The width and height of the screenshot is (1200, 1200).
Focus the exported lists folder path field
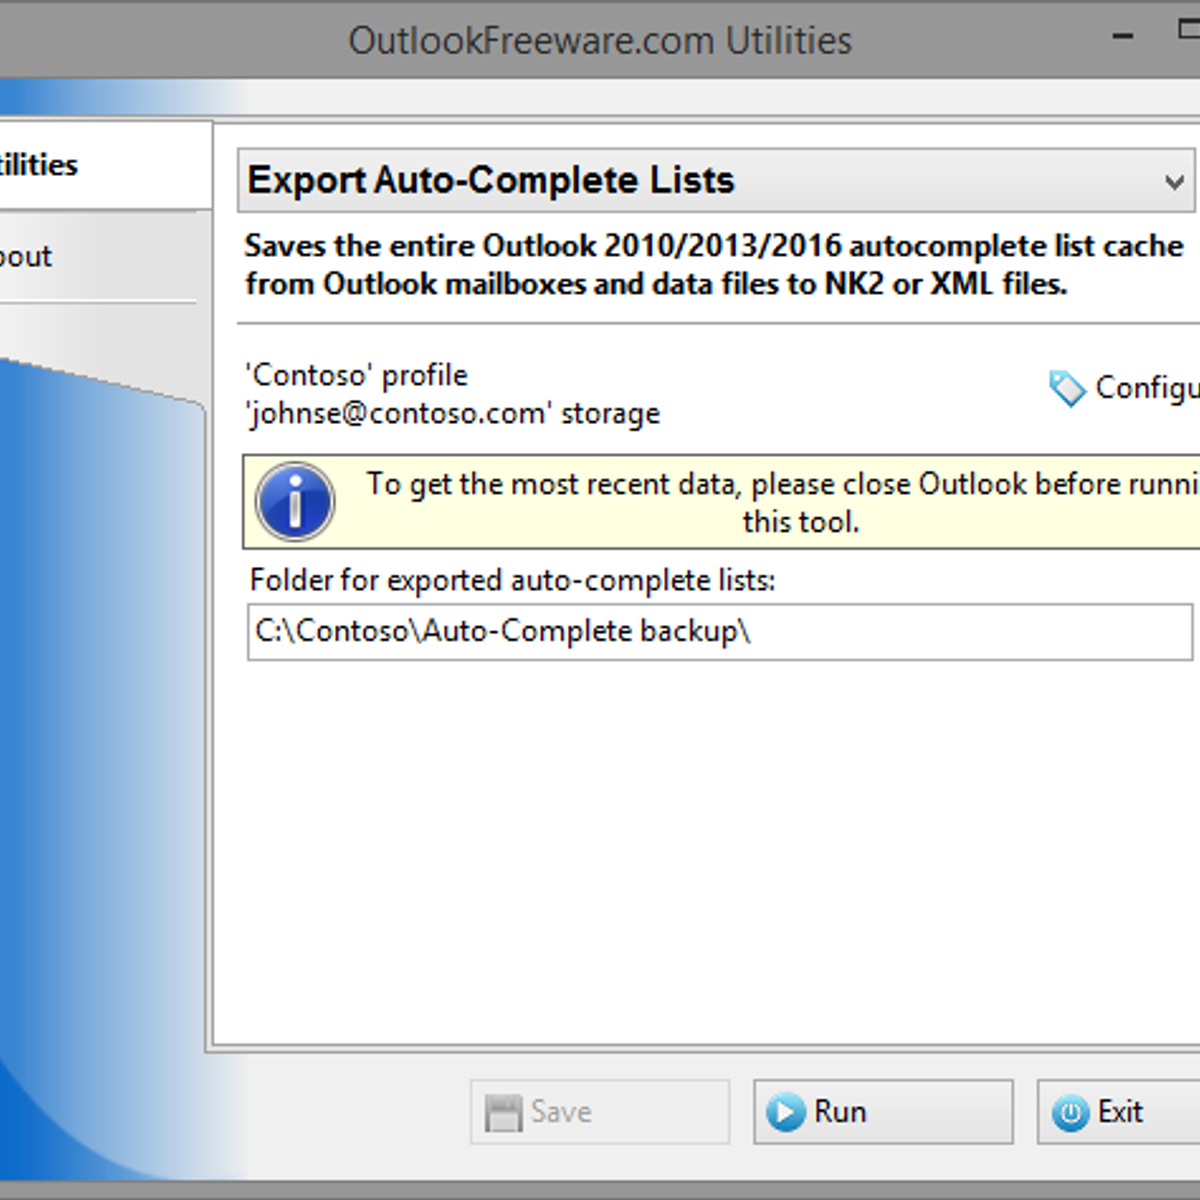coord(718,632)
